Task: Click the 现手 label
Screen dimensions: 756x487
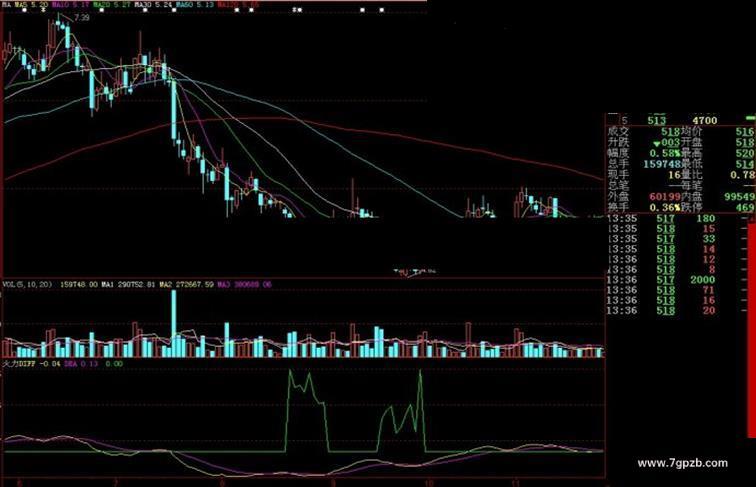Action: (x=619, y=175)
